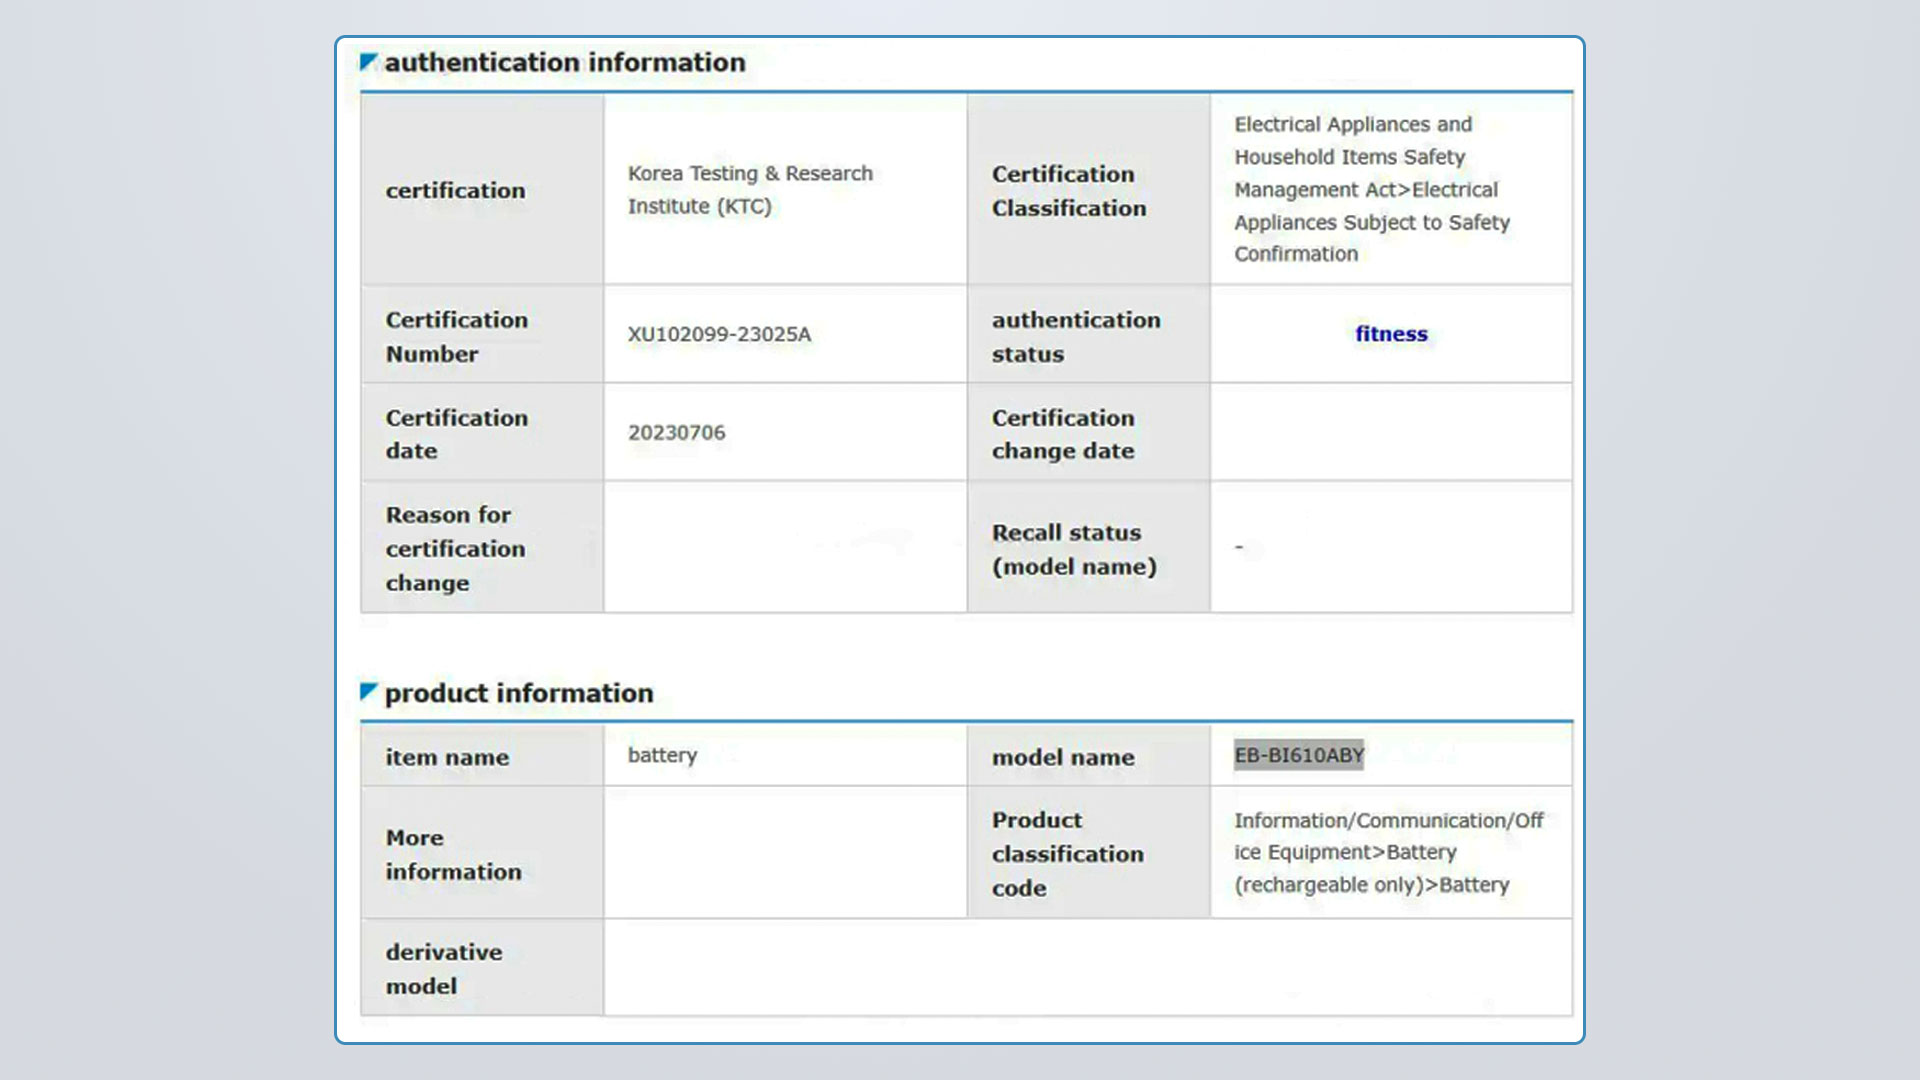Click the 'authentication status' label cell
The width and height of the screenshot is (1920, 1080).
click(x=1088, y=335)
